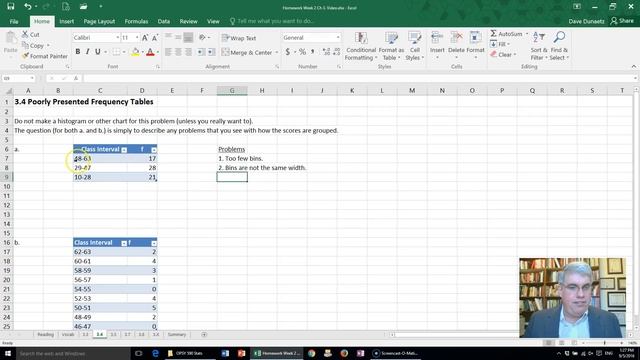
Task: Click the Undo arrow in the Quick Access Toolbar
Action: click(27, 7)
